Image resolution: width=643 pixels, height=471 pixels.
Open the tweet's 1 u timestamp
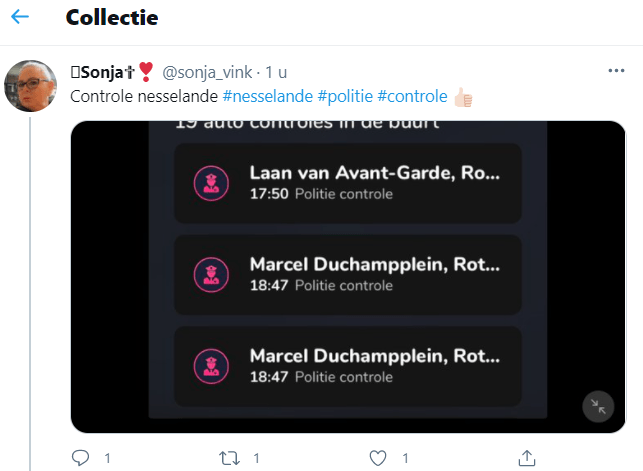276,72
